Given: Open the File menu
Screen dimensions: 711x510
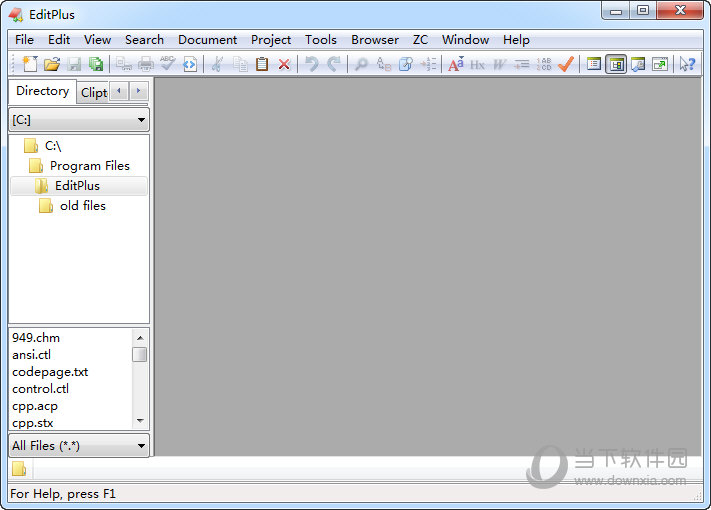Looking at the screenshot, I should click(24, 40).
